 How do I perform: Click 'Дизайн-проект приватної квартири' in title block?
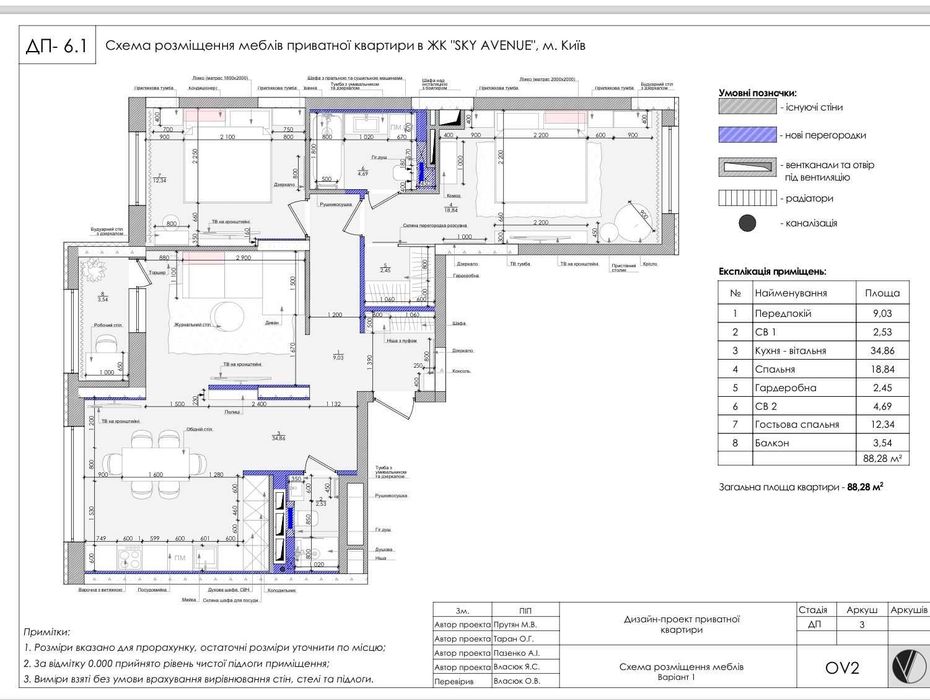pyautogui.click(x=681, y=624)
